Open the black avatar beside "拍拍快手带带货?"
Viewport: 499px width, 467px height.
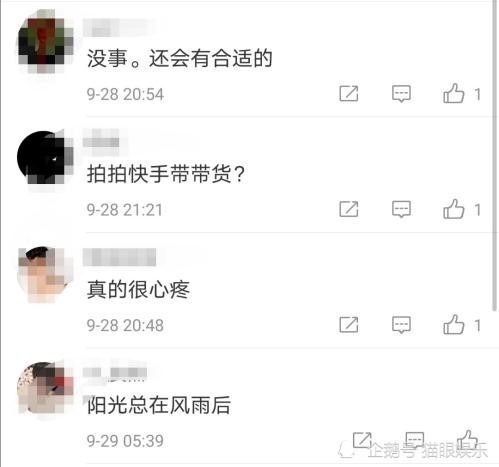46,157
